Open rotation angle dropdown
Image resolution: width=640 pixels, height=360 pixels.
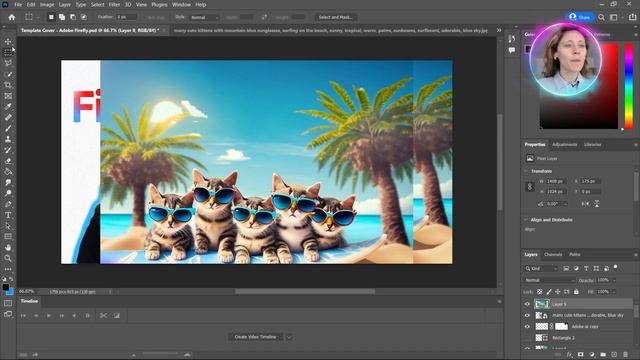(x=565, y=204)
